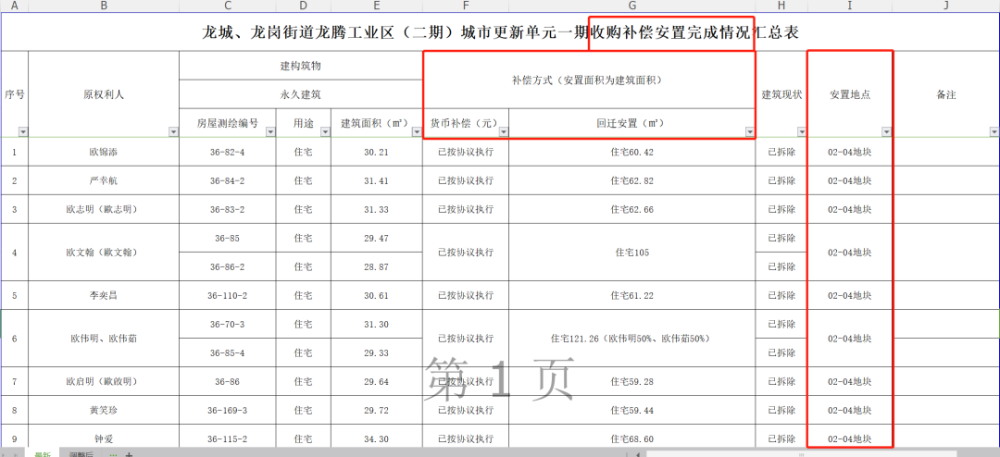Open the 安置地点 filter dropdown
The height and width of the screenshot is (457, 1000).
coord(886,132)
